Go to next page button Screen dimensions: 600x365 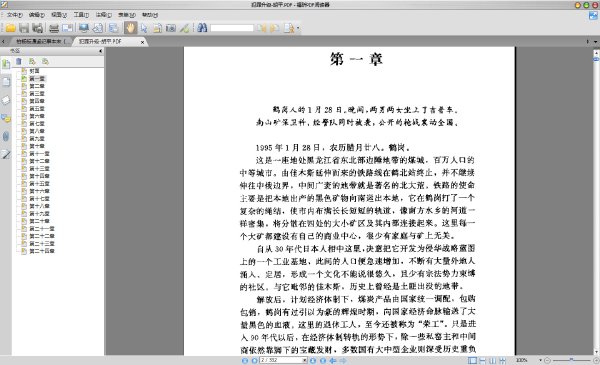(x=313, y=360)
